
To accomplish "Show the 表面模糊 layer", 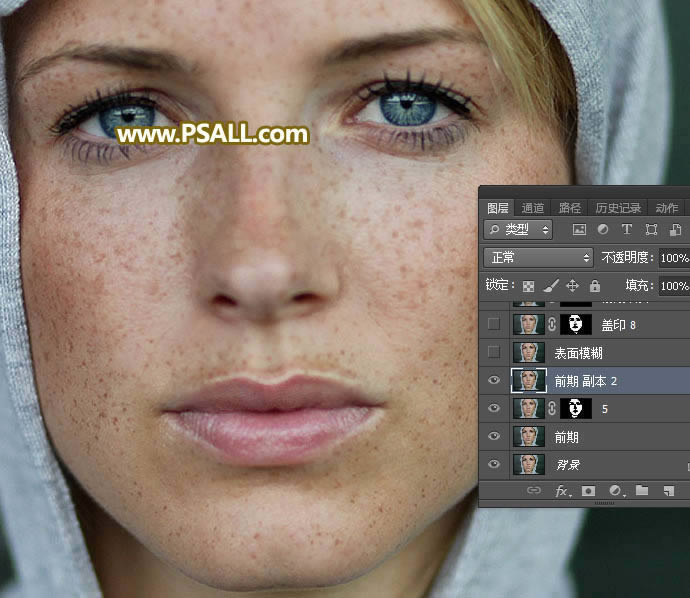I will [x=493, y=352].
